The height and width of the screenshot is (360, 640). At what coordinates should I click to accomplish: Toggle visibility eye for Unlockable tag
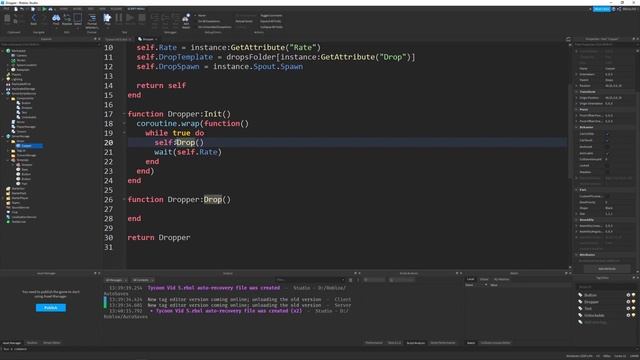point(628,315)
